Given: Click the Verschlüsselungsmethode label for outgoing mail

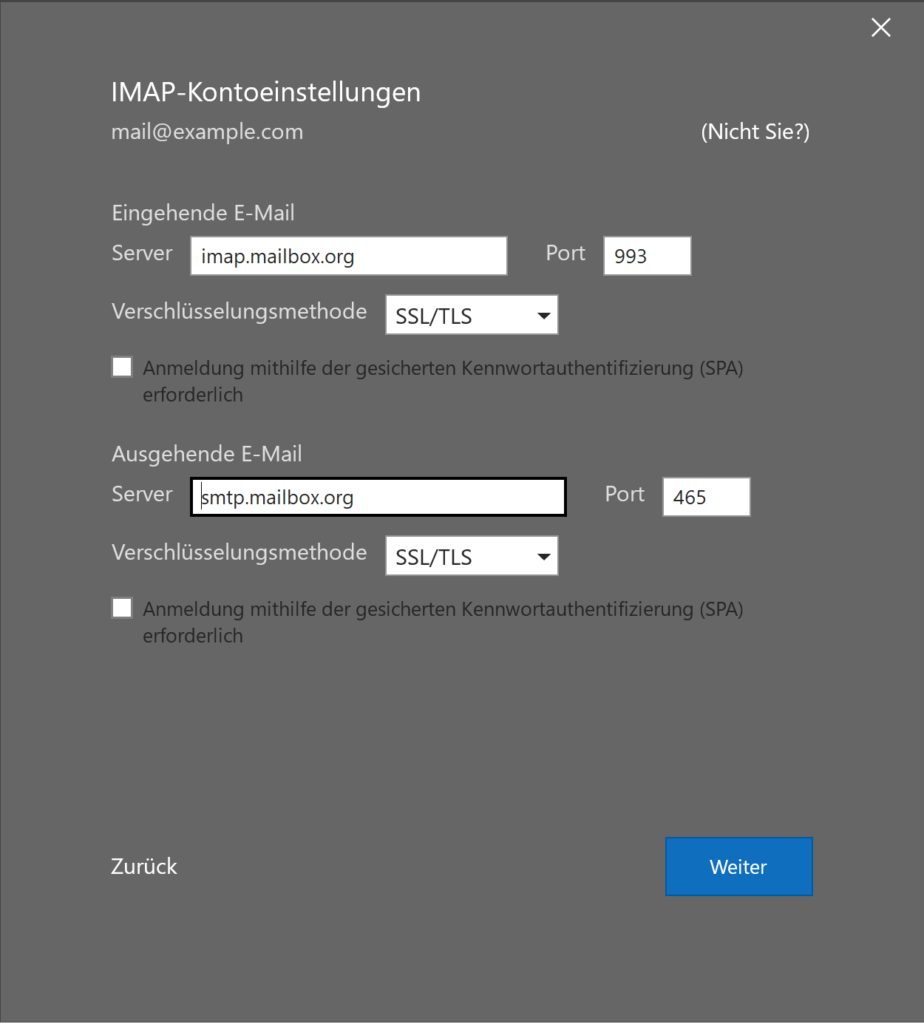Looking at the screenshot, I should pos(239,552).
